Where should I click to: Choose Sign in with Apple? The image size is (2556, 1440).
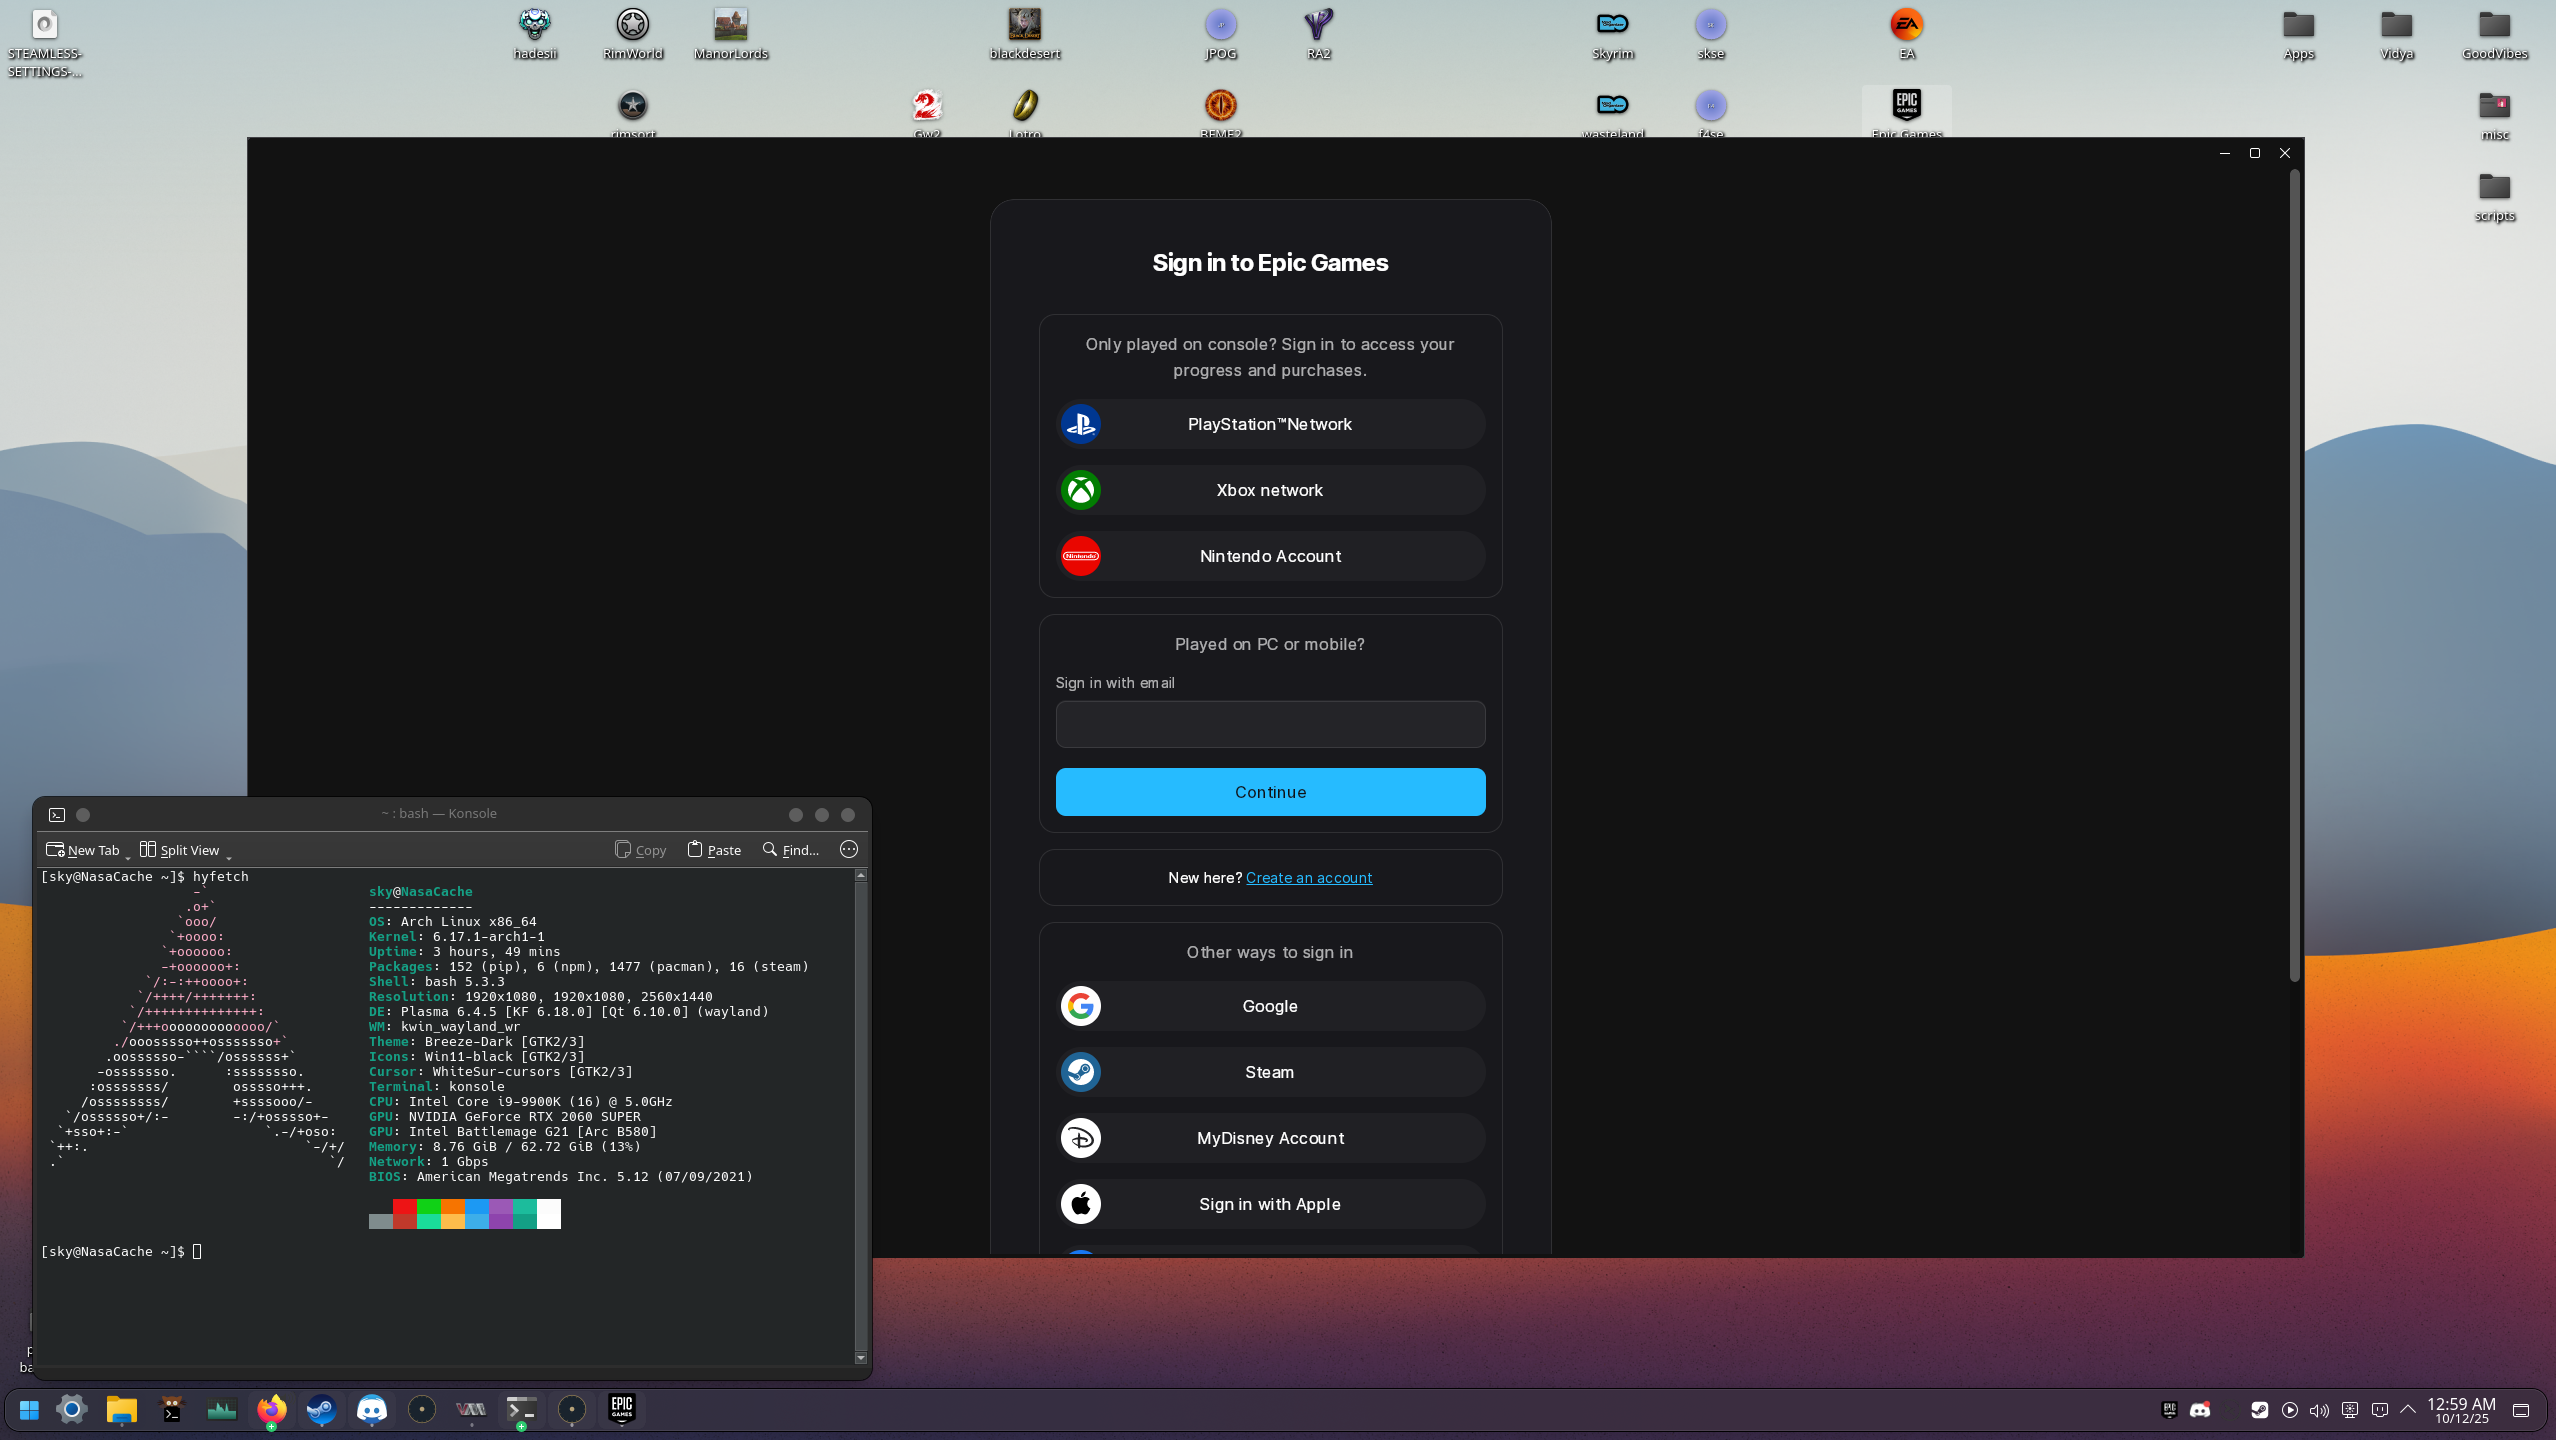(x=1269, y=1204)
